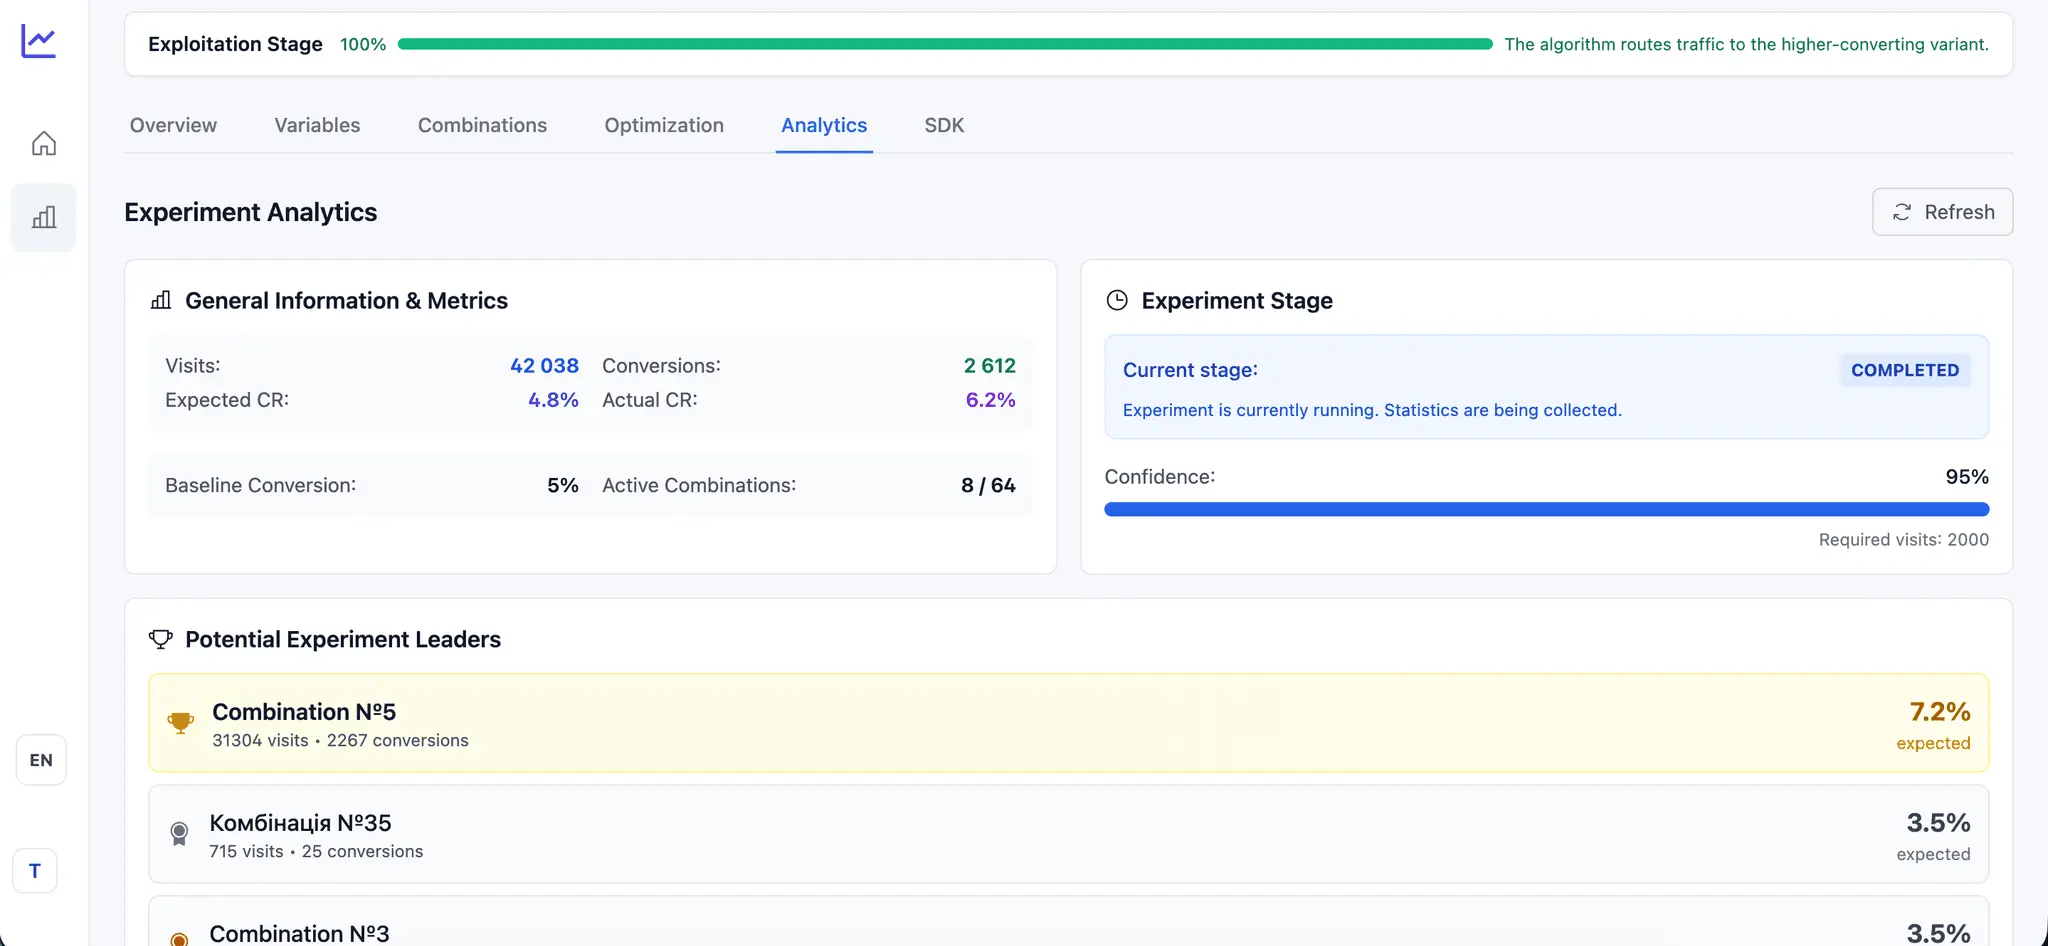
Task: Click the 7.2% expected rate
Action: pos(1940,711)
